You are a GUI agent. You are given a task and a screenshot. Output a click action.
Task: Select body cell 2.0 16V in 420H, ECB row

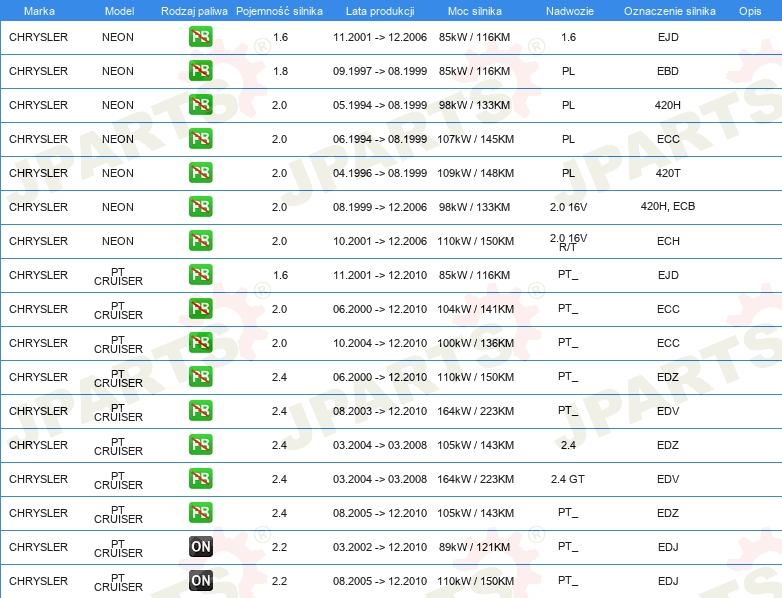(568, 207)
